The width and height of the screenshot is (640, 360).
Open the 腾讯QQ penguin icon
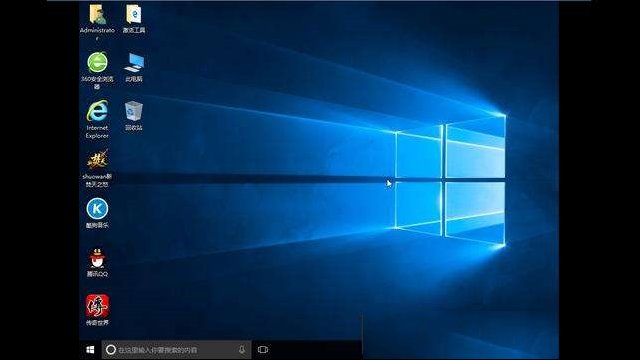97,258
